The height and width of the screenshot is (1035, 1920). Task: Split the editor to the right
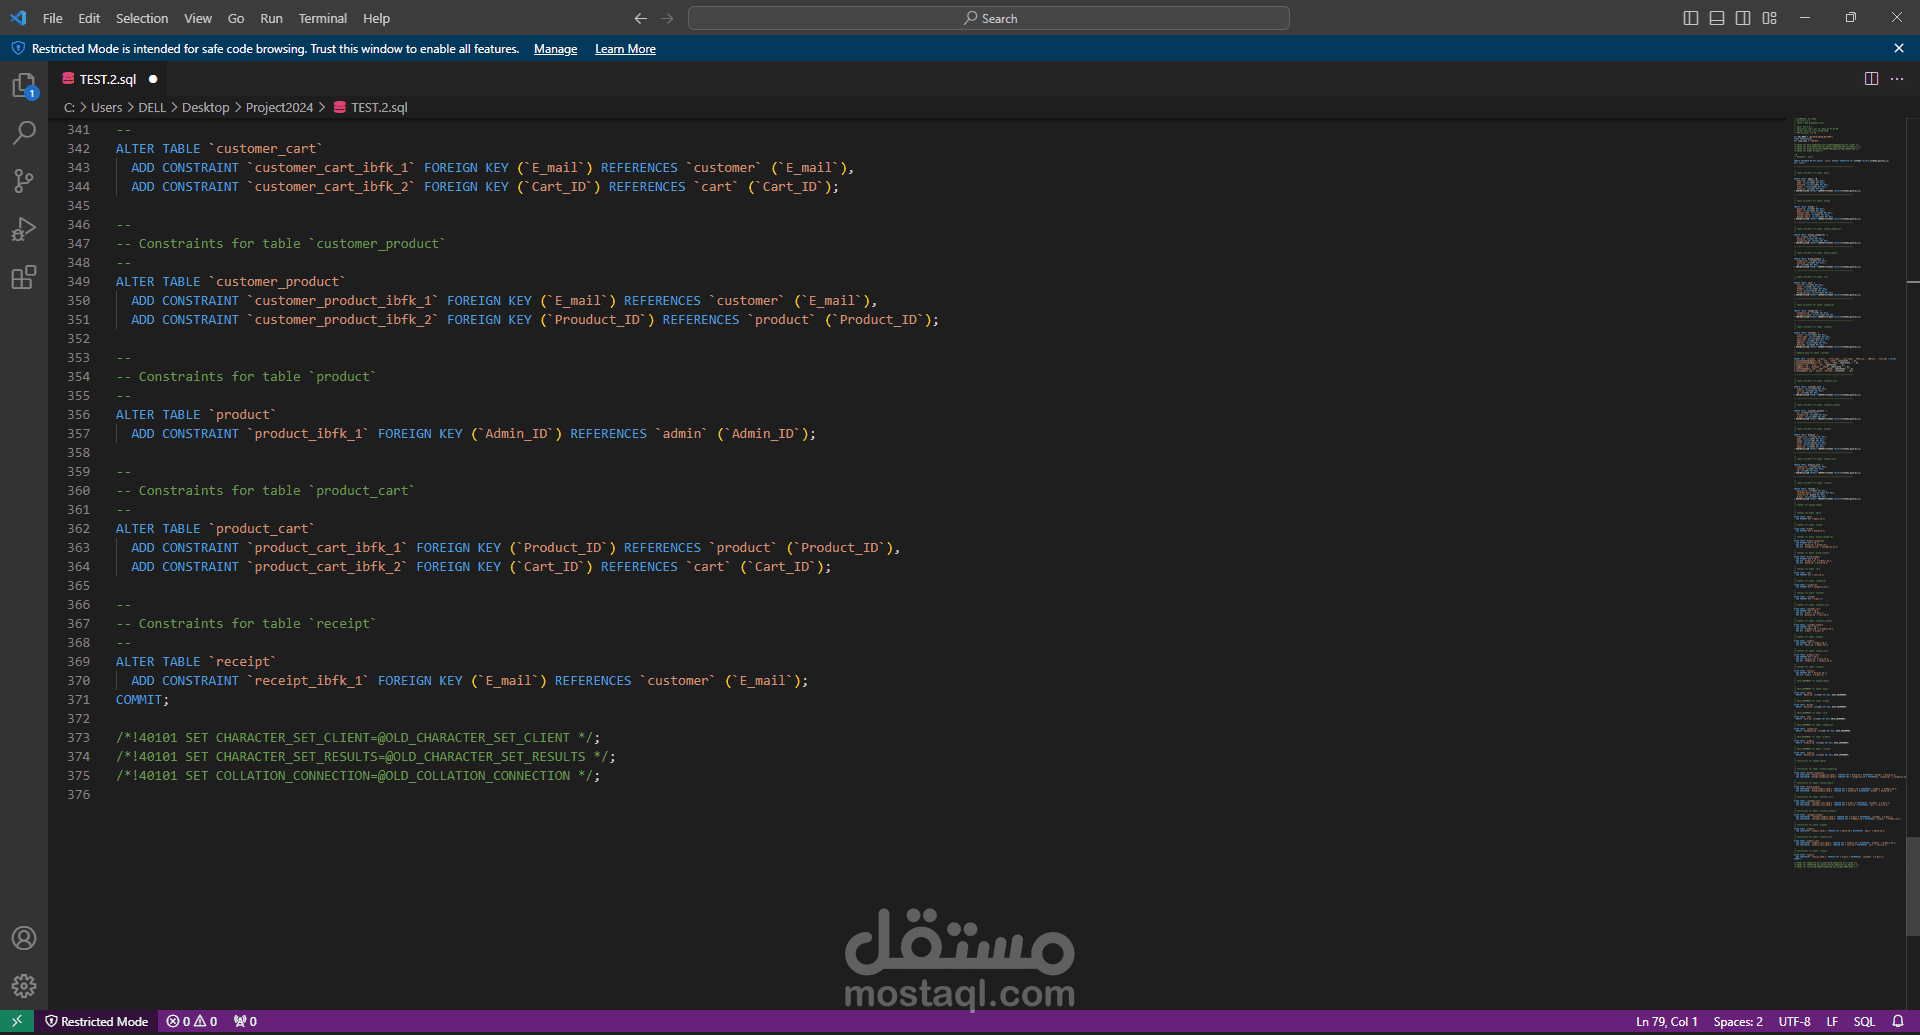point(1871,79)
